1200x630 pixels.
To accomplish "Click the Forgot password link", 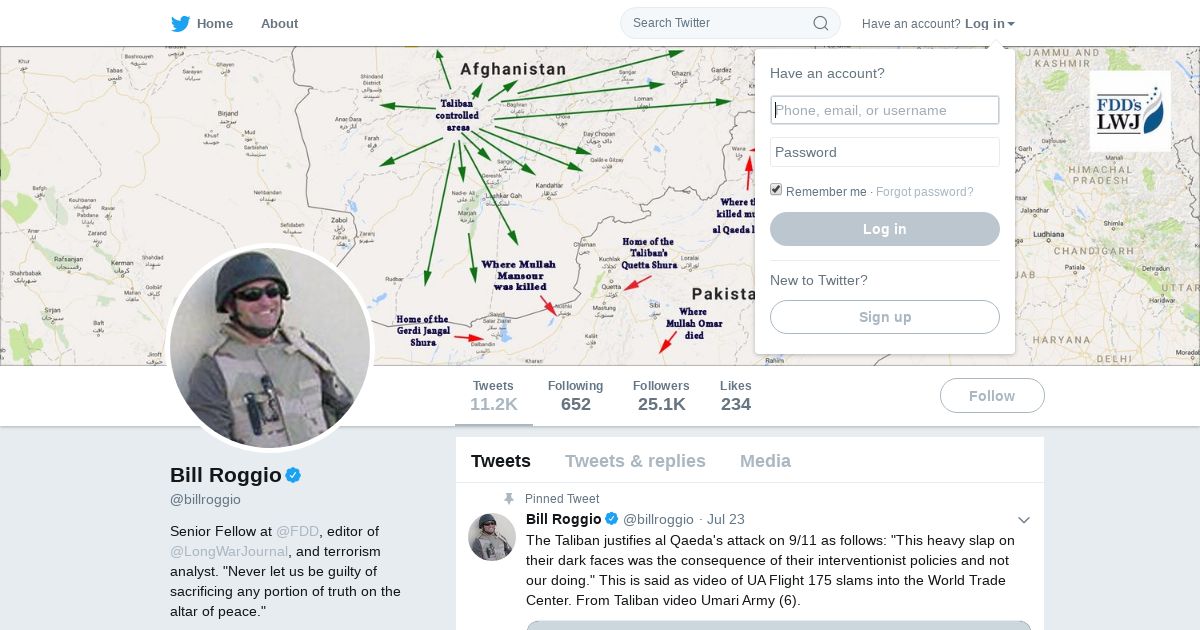I will pos(924,192).
